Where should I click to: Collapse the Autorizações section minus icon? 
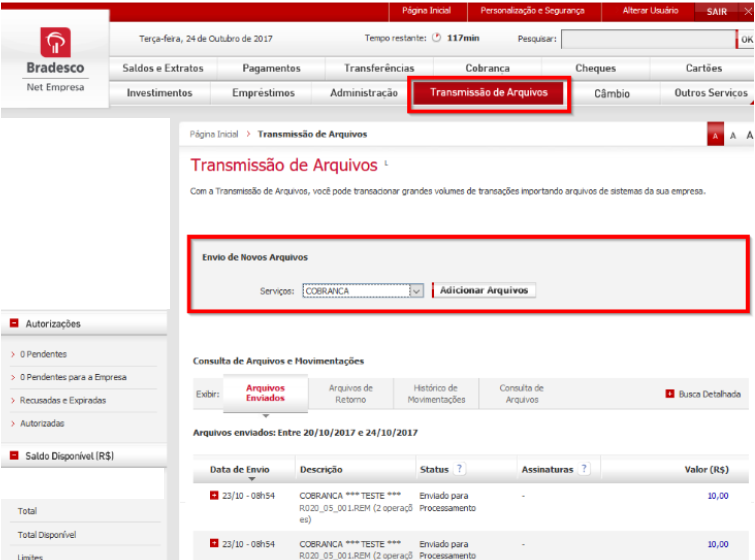coord(14,323)
